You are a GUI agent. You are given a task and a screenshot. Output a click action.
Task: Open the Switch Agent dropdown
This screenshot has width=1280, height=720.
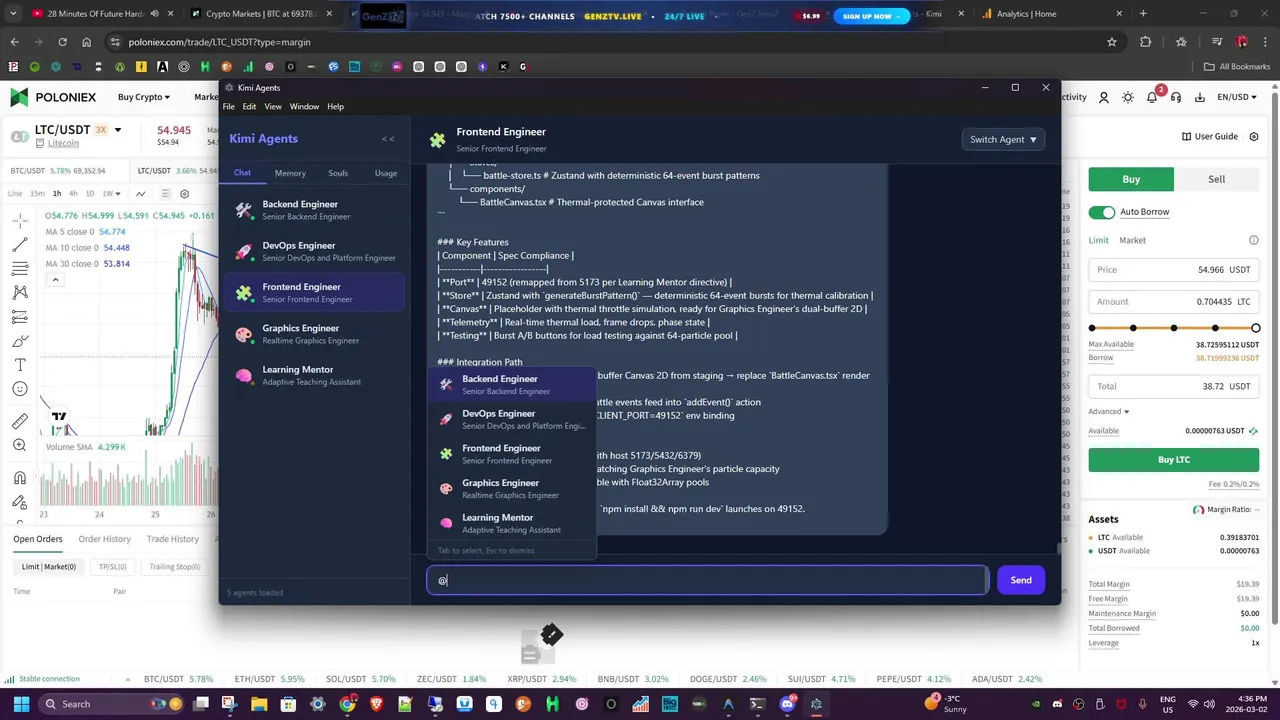pyautogui.click(x=1004, y=139)
